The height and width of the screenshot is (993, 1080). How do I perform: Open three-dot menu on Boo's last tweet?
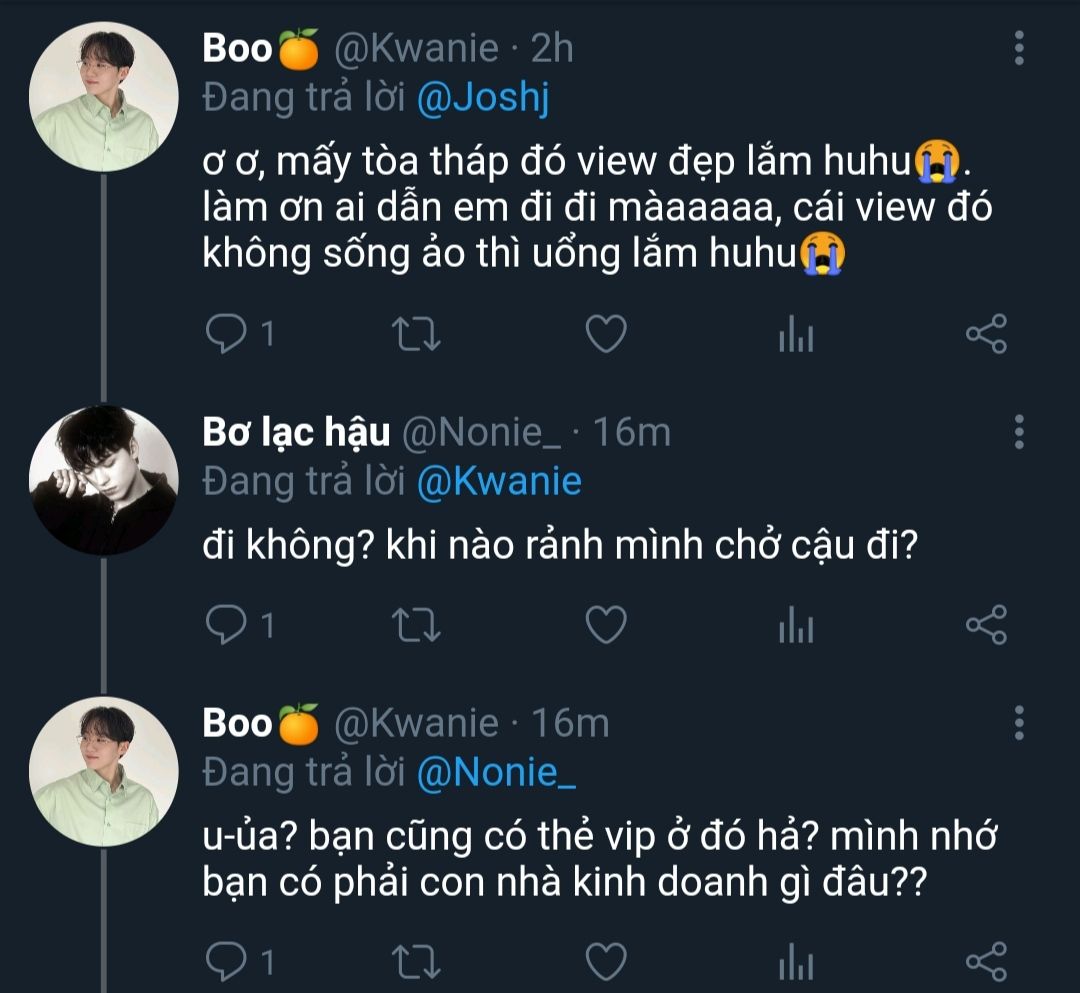pyautogui.click(x=1019, y=723)
